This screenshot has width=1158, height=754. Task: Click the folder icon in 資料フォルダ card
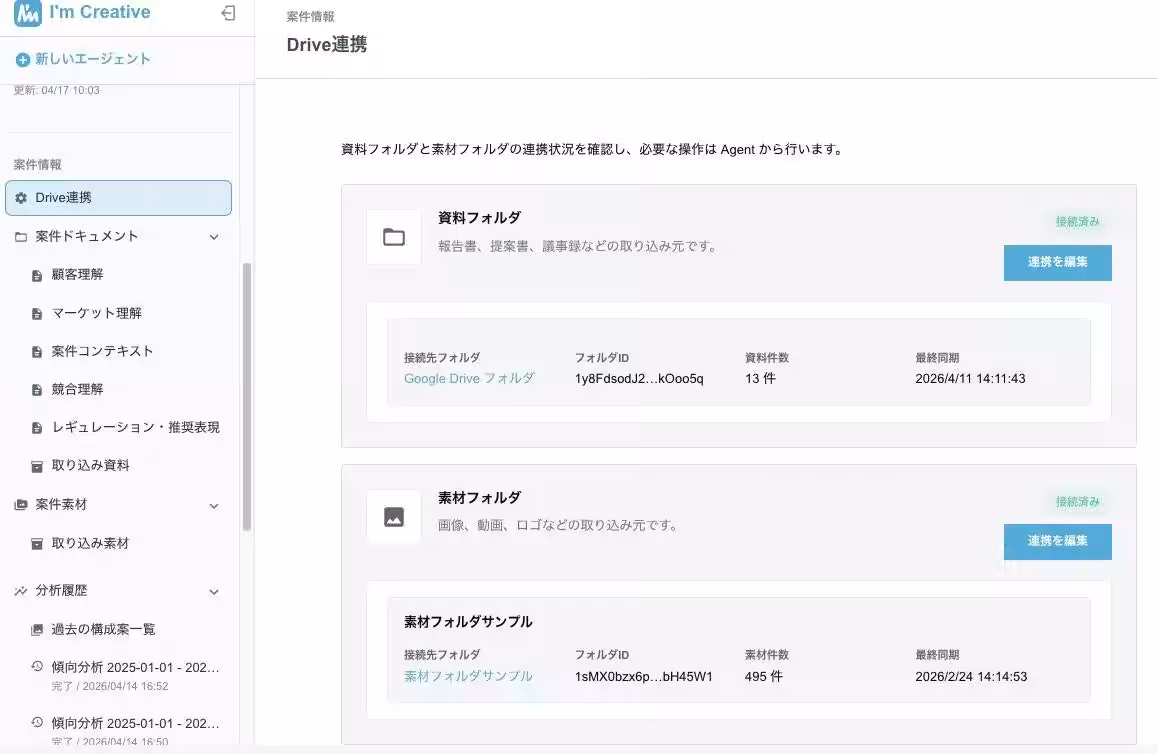coord(393,237)
